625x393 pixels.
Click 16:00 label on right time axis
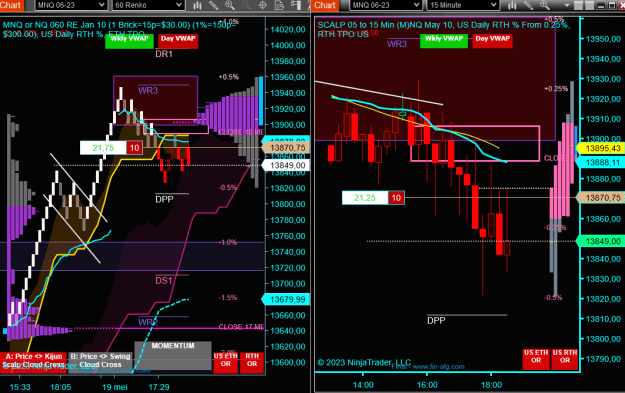point(427,385)
